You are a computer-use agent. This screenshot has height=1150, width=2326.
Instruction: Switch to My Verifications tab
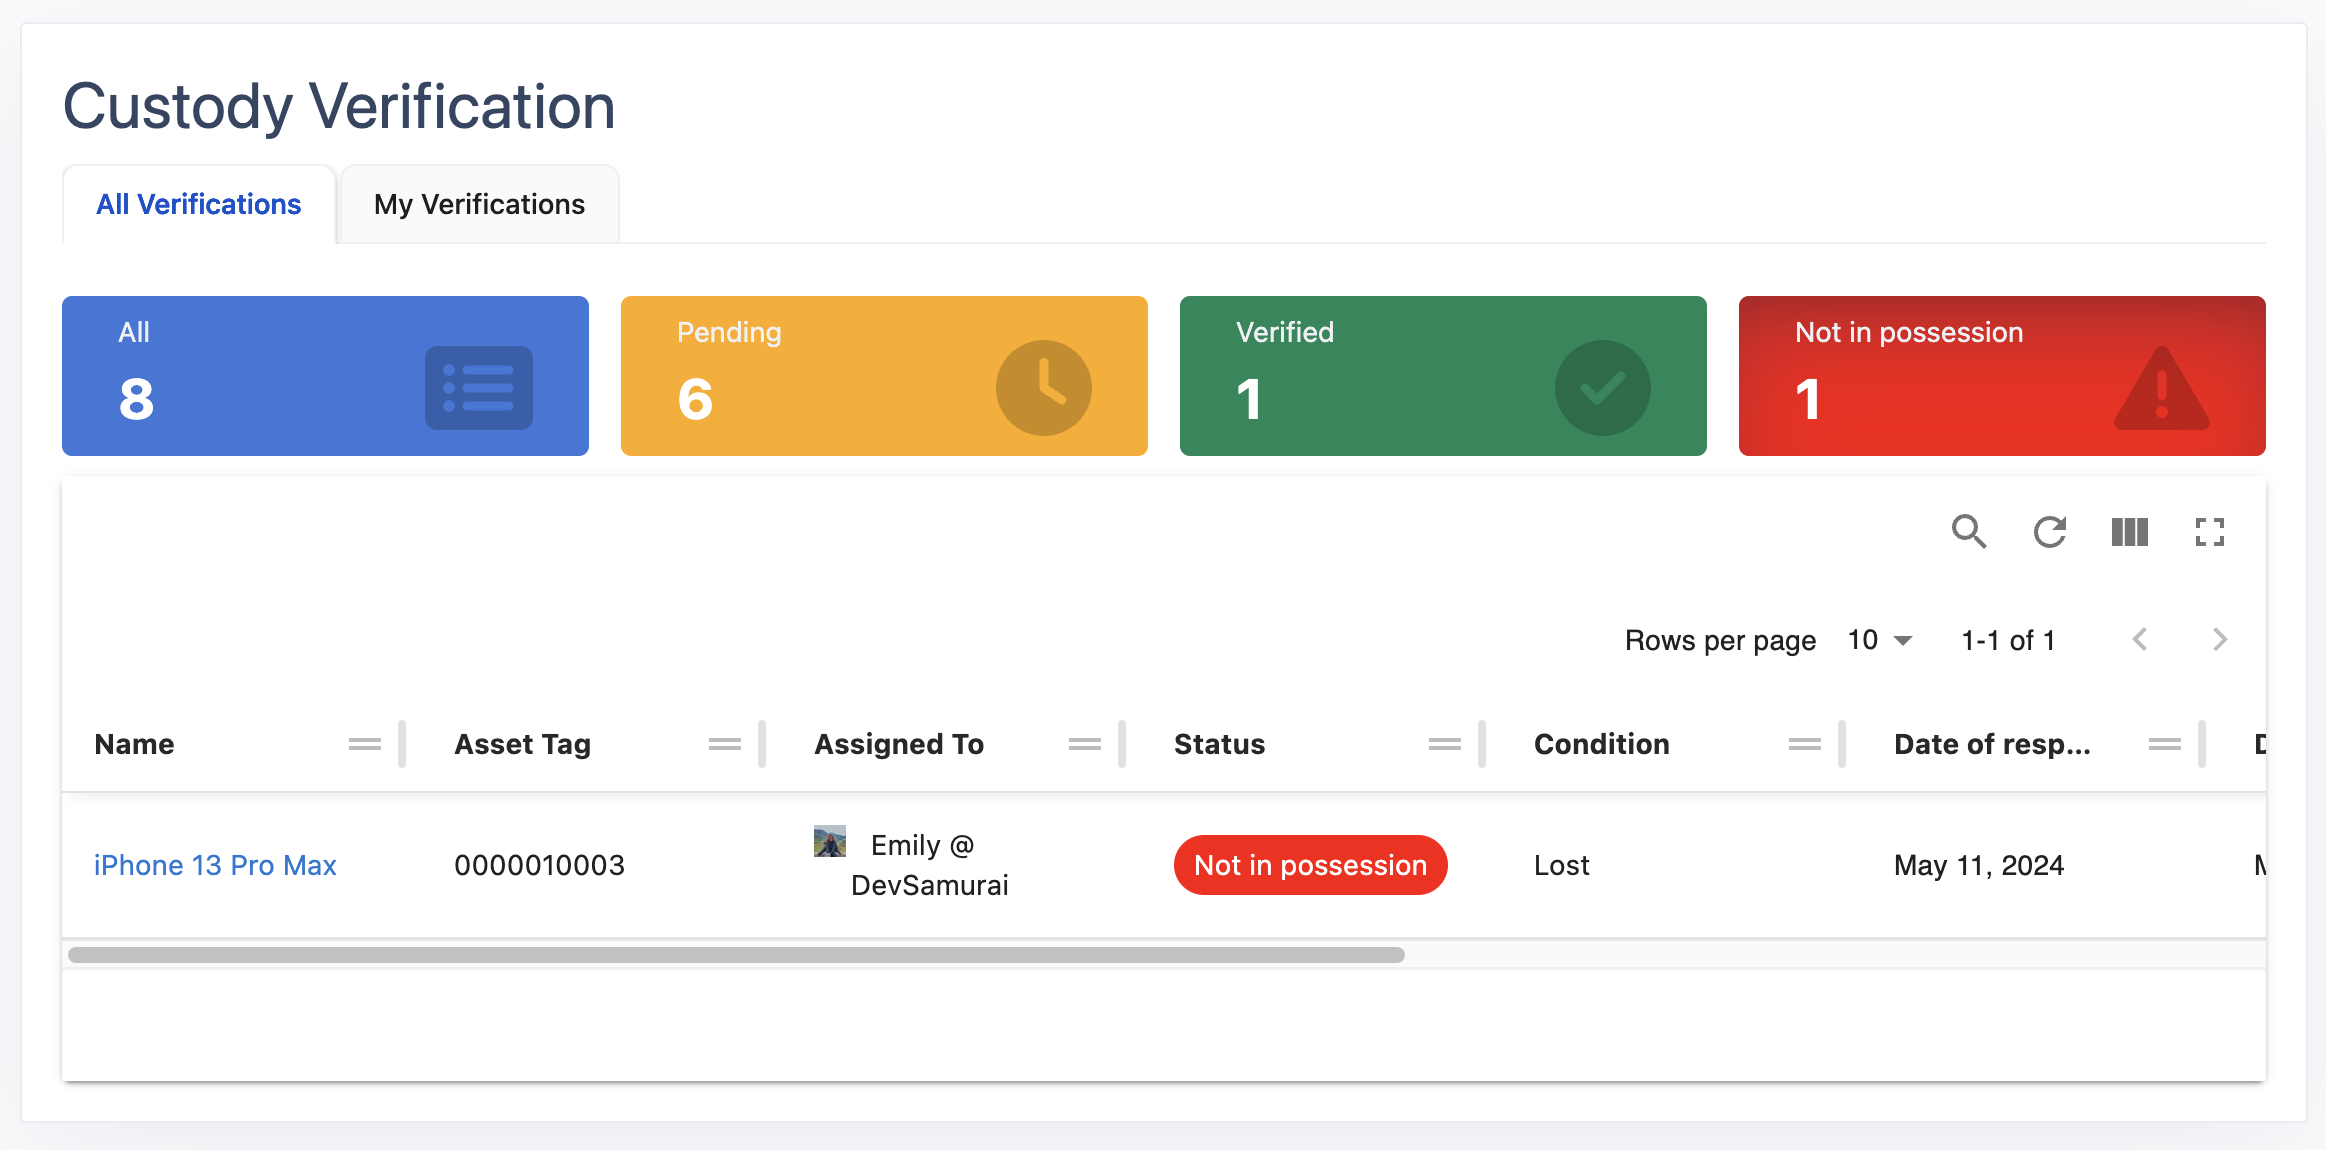(x=479, y=204)
